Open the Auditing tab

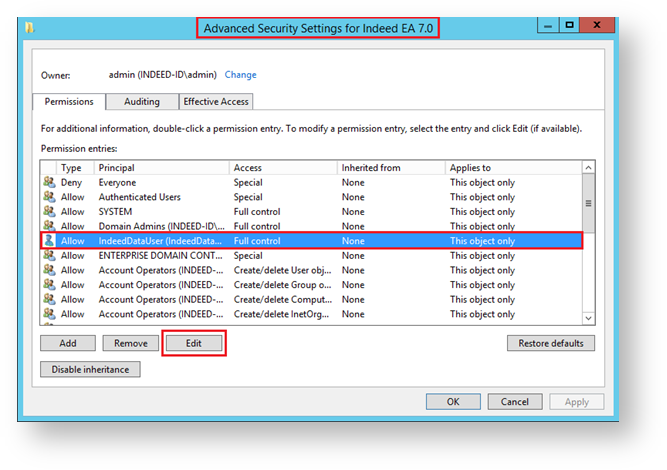click(142, 102)
